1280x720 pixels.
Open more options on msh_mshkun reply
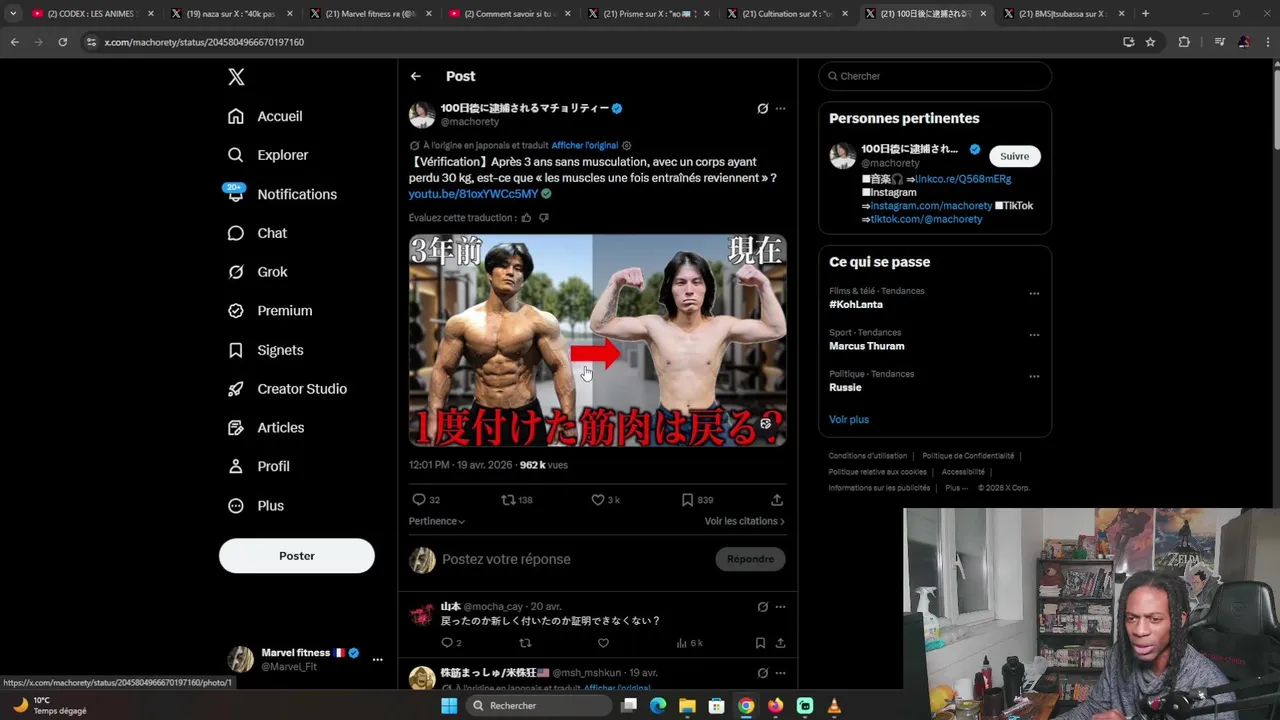[780, 673]
